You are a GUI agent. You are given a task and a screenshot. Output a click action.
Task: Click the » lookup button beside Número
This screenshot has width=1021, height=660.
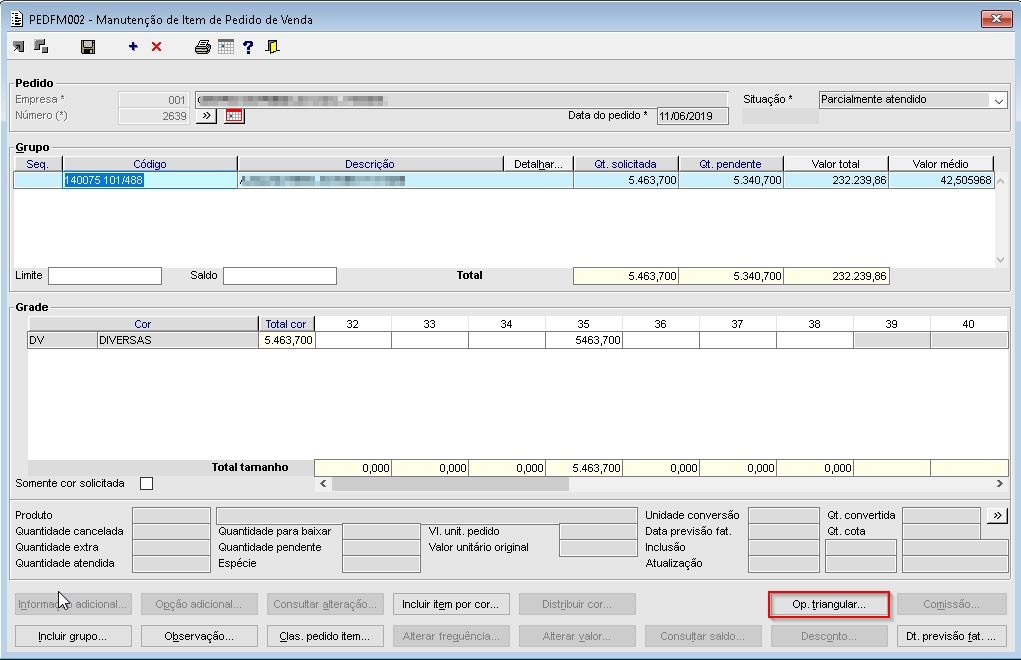click(x=206, y=116)
